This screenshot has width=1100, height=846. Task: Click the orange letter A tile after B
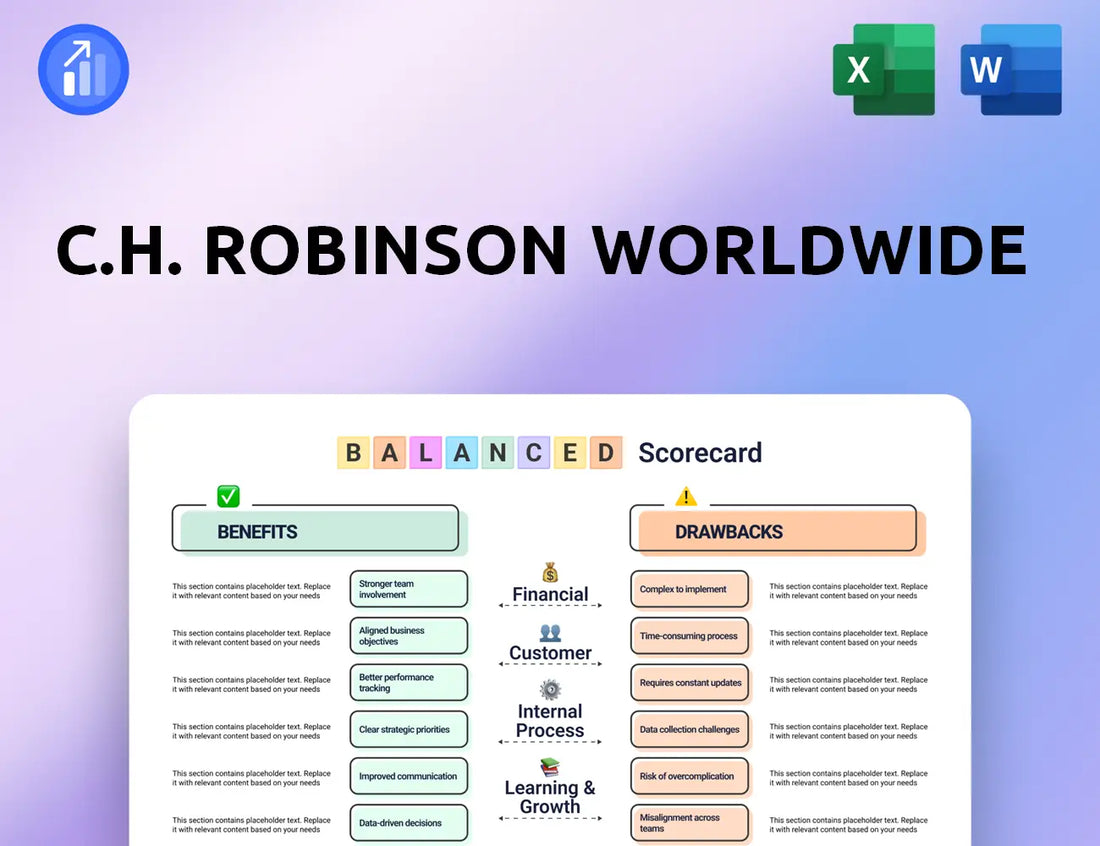pos(389,453)
